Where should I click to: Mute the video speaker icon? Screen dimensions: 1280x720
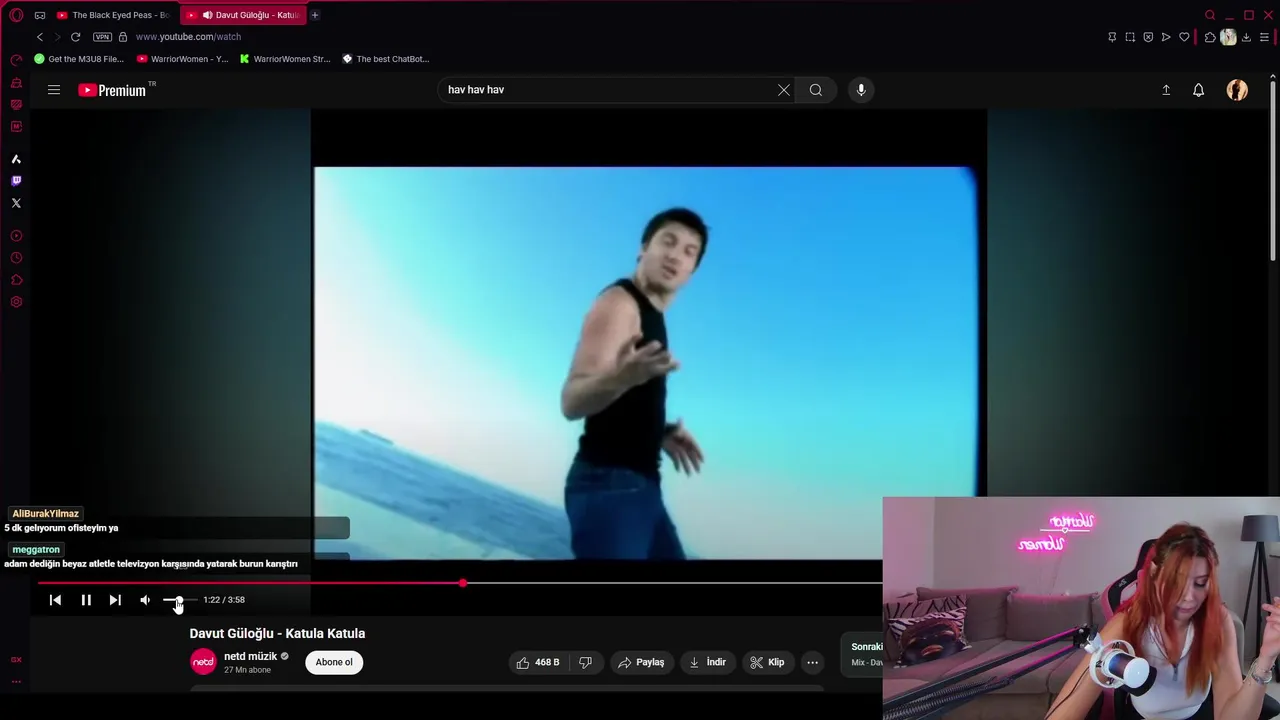145,600
